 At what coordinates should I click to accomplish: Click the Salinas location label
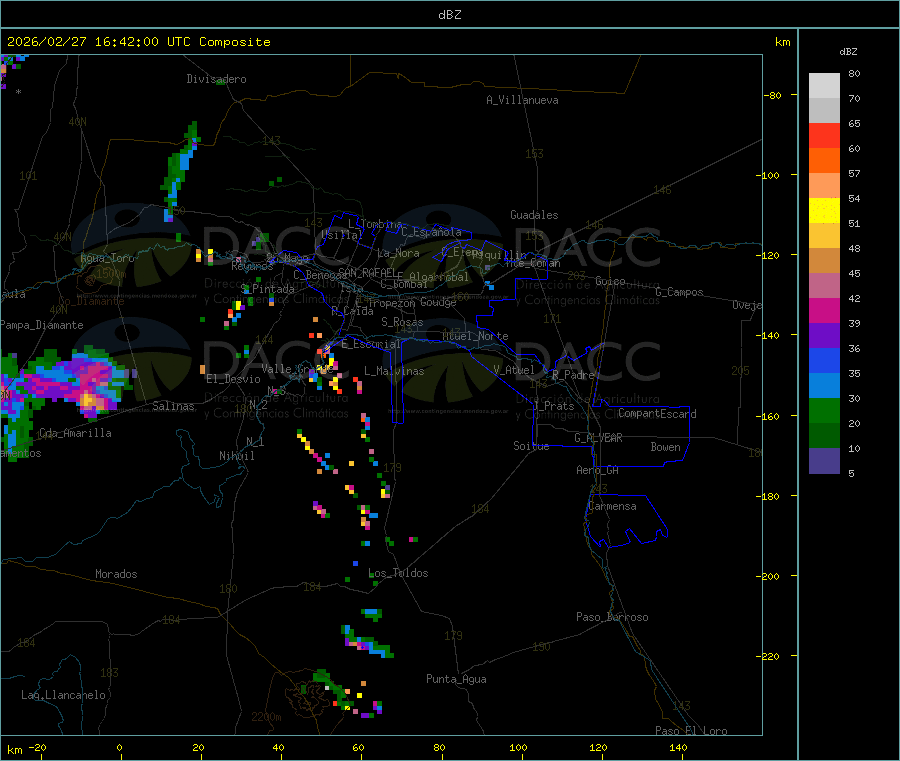[173, 406]
